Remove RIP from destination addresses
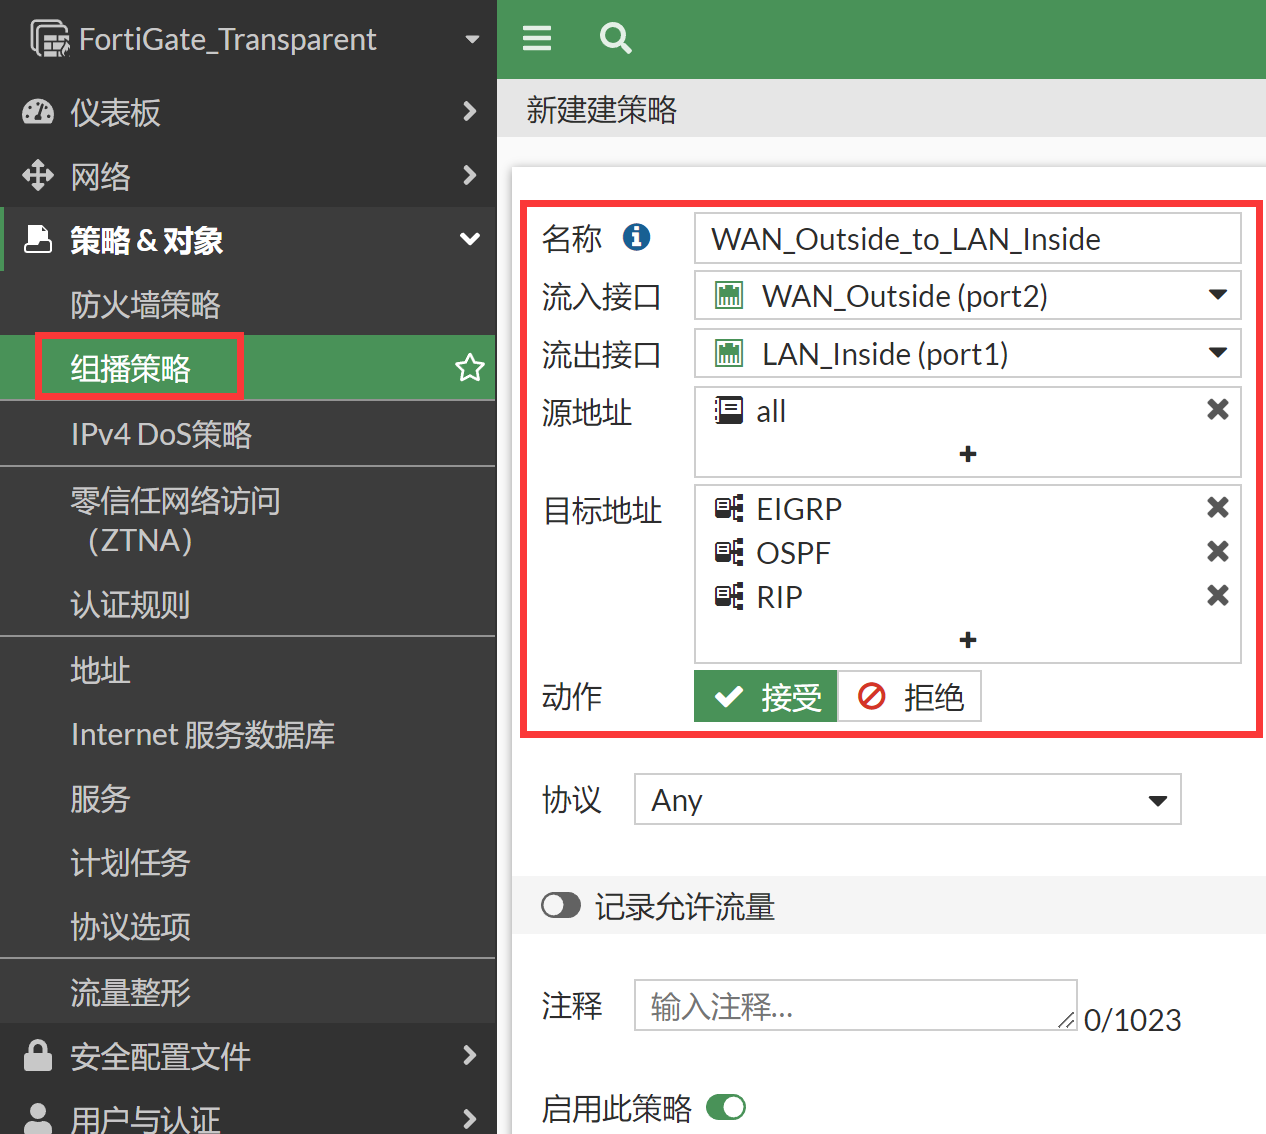Viewport: 1266px width, 1134px height. click(1217, 596)
